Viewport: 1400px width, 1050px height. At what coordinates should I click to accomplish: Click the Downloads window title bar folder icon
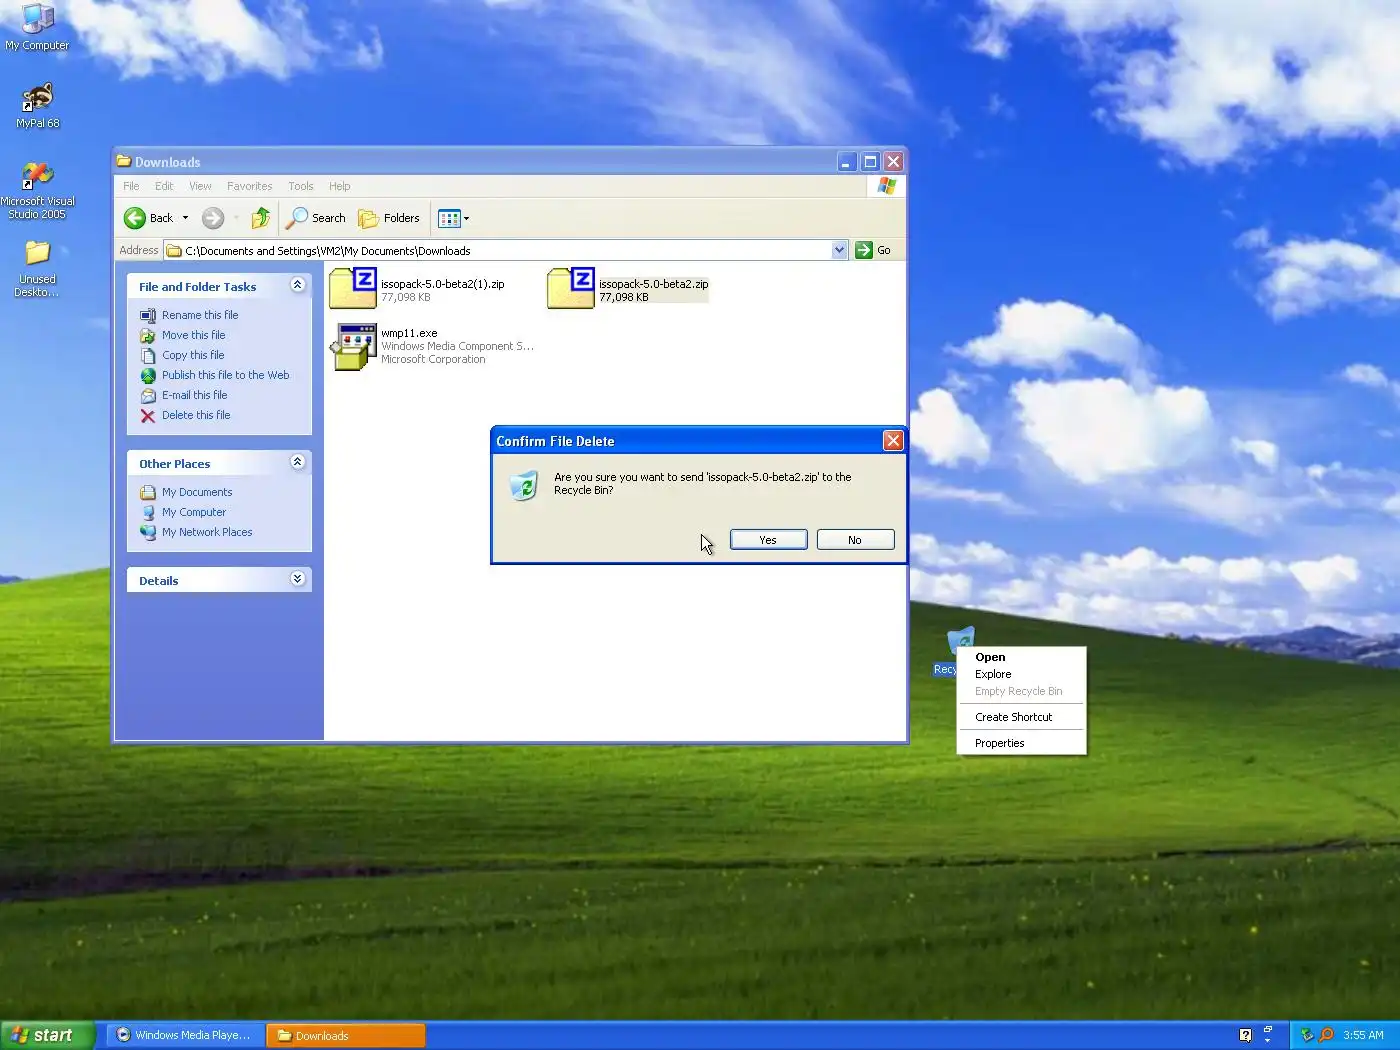(124, 161)
